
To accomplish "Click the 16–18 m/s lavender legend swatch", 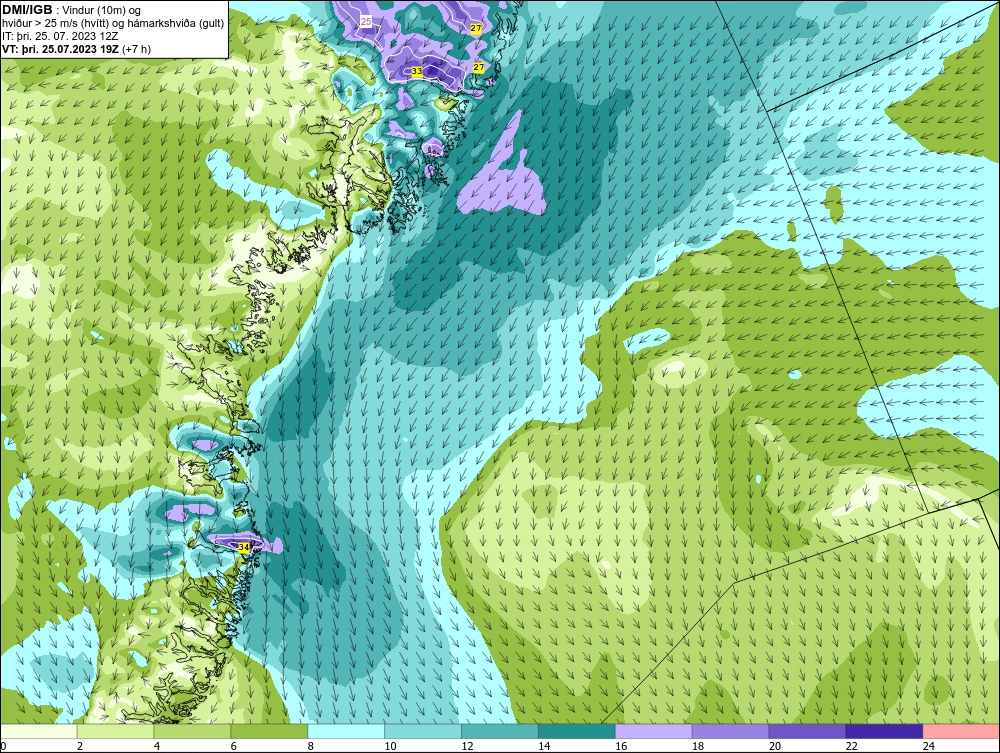I will [x=654, y=731].
